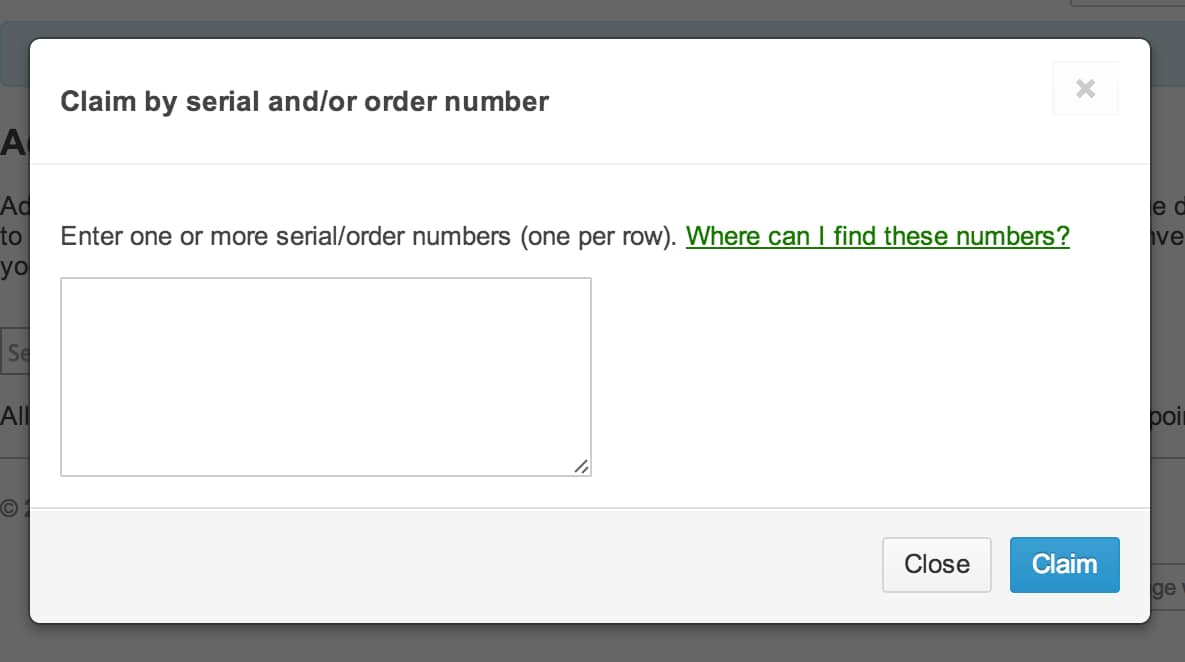Viewport: 1185px width, 662px height.
Task: Click the Claim button
Action: click(x=1064, y=565)
